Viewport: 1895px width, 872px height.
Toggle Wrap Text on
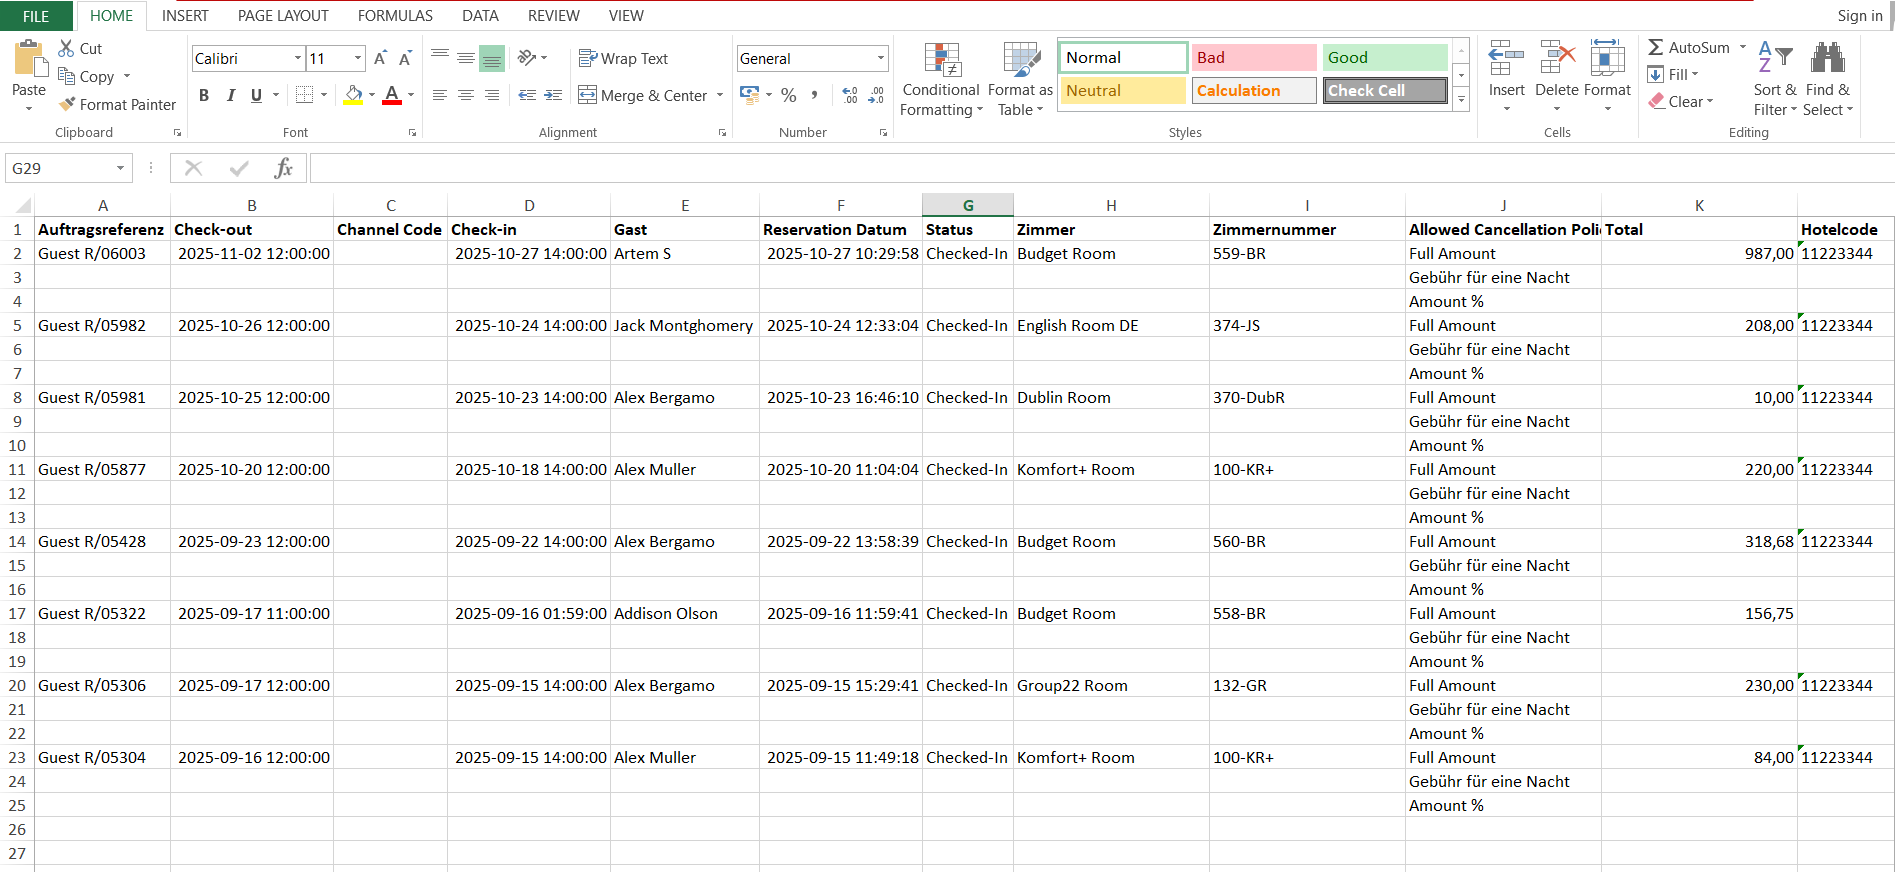pyautogui.click(x=623, y=59)
